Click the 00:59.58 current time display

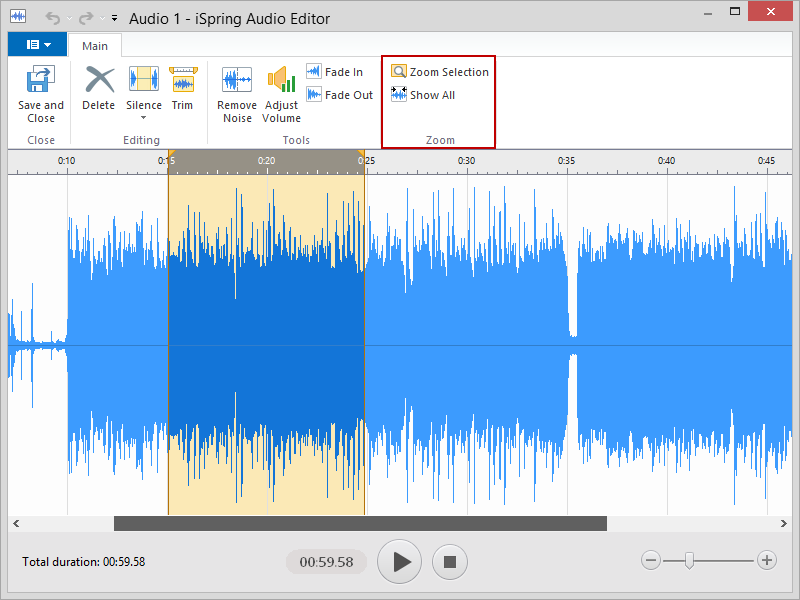[327, 562]
